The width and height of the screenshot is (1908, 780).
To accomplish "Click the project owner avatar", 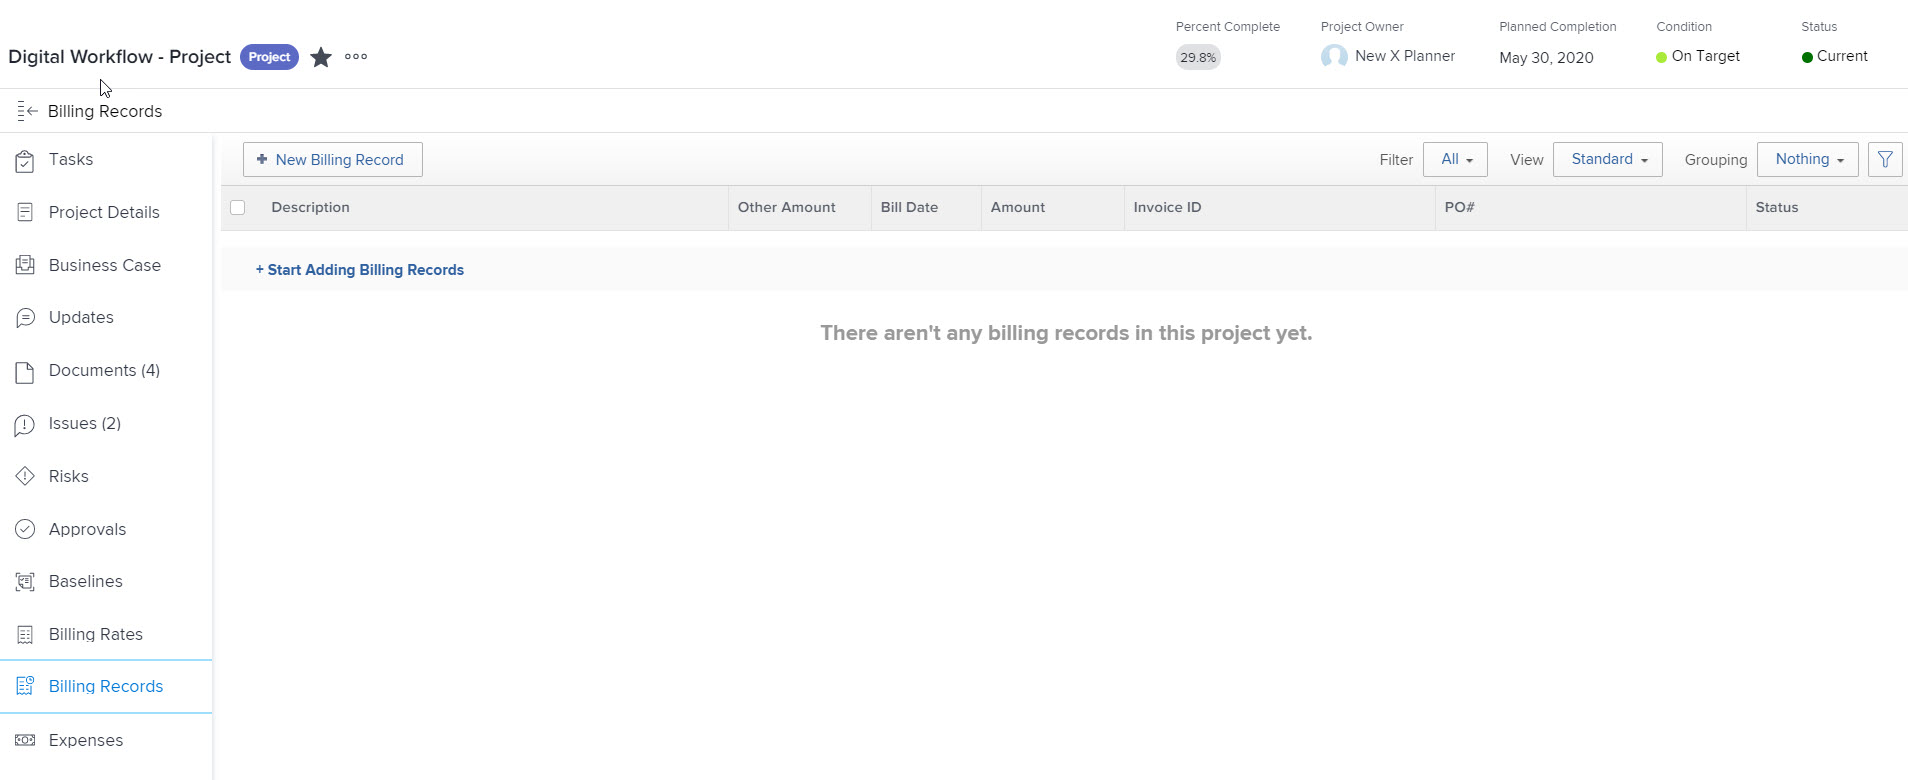I will (x=1334, y=56).
